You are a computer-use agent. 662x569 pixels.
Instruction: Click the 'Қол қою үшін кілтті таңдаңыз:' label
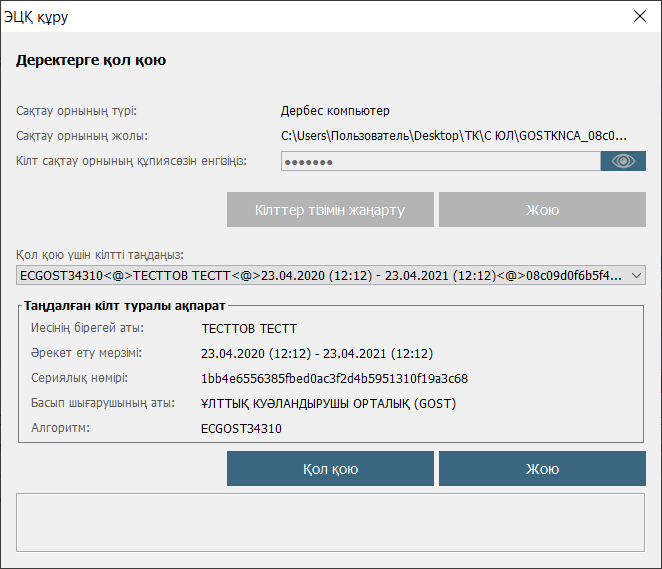tap(100, 255)
